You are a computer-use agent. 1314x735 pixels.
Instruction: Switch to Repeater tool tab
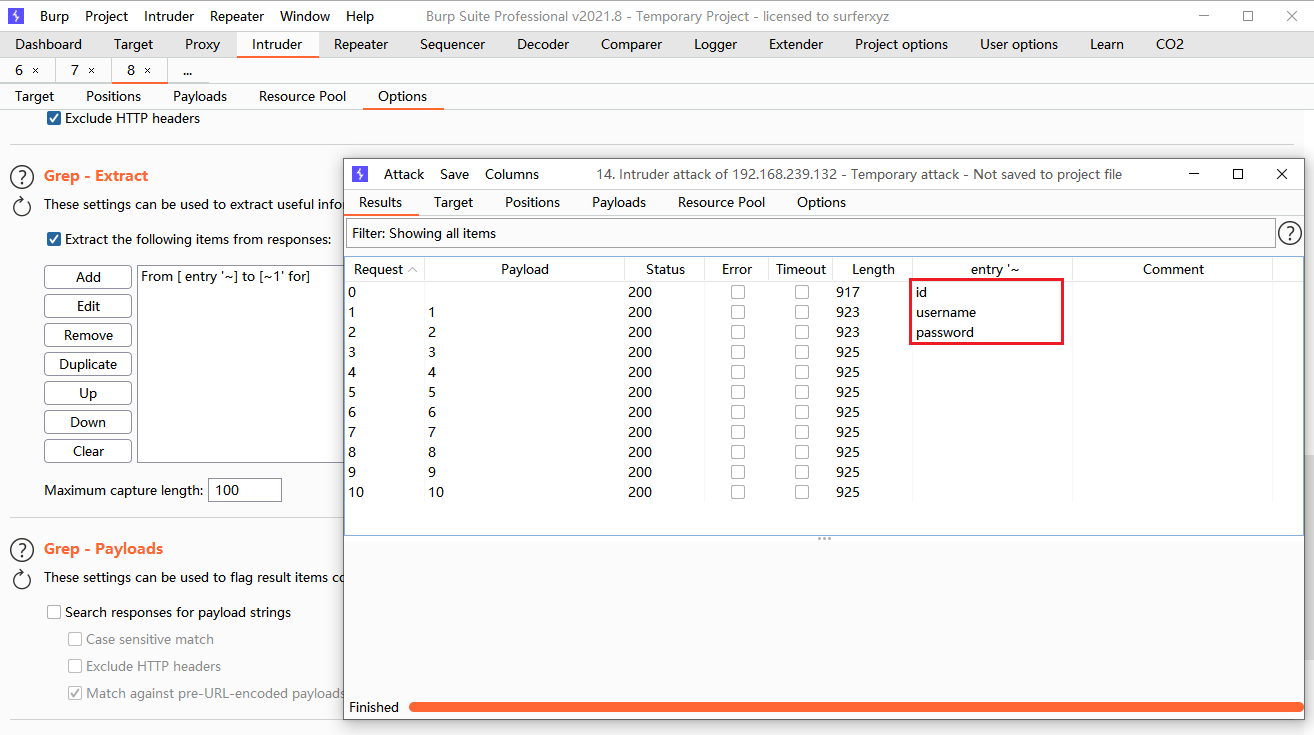coord(361,44)
